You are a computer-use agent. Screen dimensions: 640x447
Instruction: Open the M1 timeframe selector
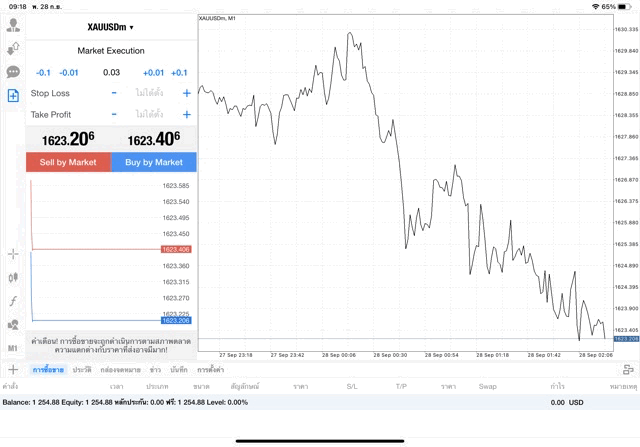(x=13, y=348)
